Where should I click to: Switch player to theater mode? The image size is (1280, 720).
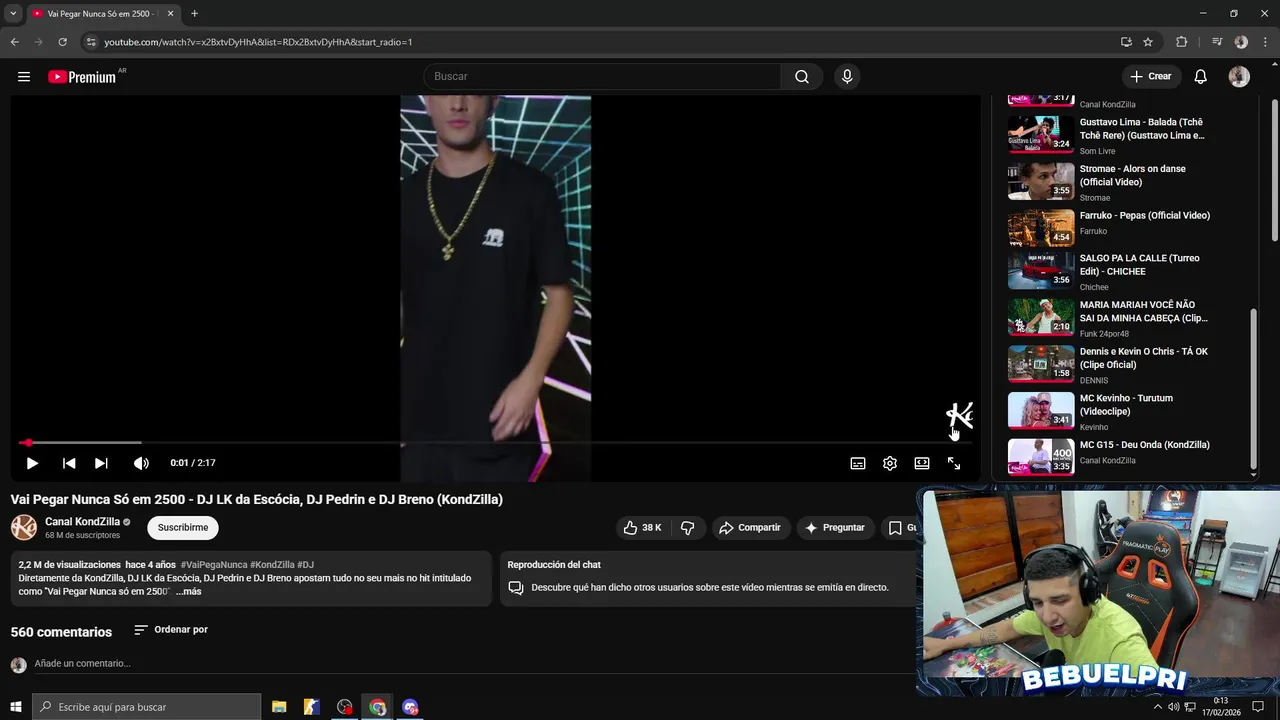(x=922, y=463)
